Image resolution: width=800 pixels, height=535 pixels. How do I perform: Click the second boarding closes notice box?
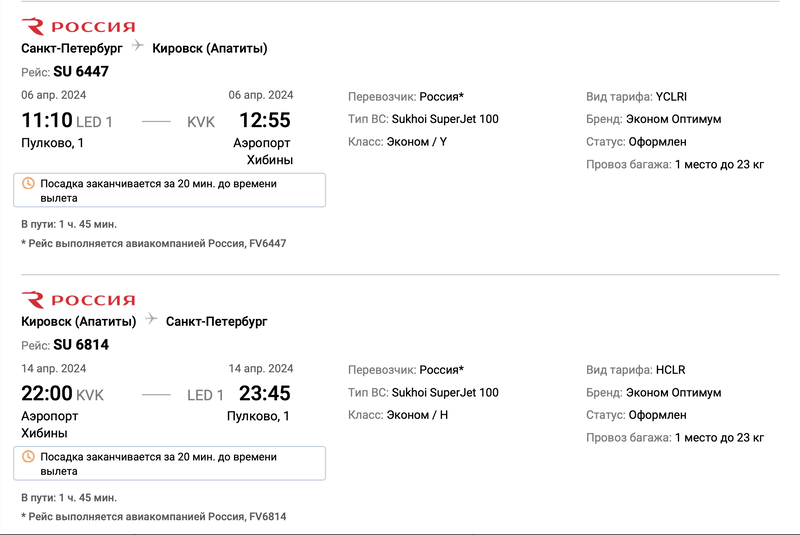click(x=169, y=464)
